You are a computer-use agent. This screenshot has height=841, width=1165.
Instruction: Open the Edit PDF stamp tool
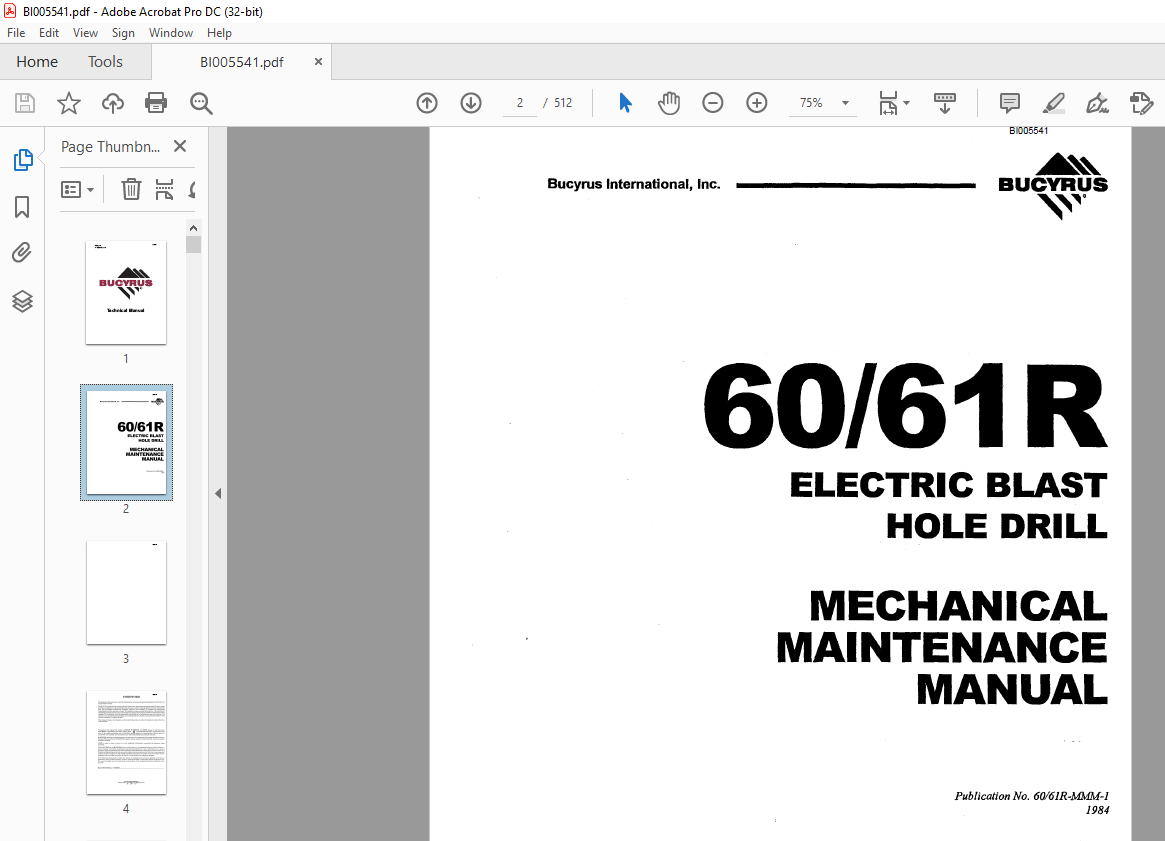tap(1141, 103)
